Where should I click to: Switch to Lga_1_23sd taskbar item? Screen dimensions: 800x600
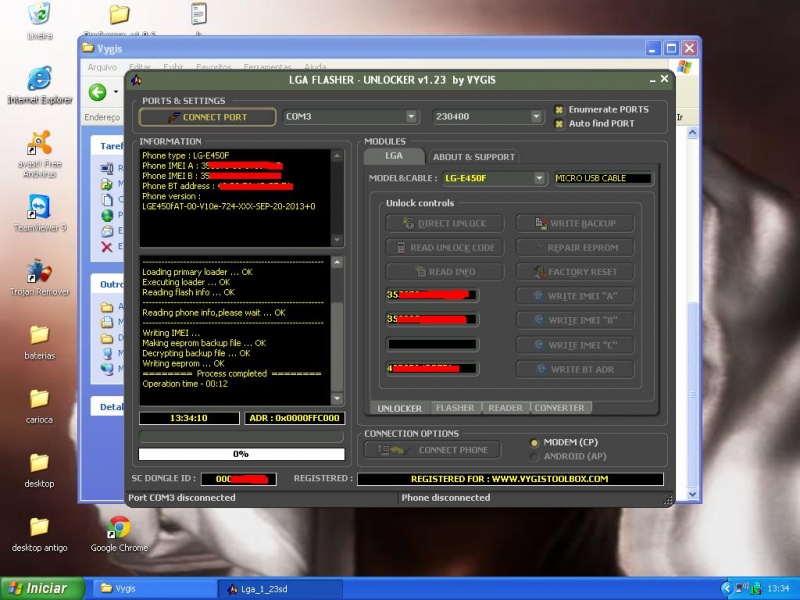(x=279, y=589)
